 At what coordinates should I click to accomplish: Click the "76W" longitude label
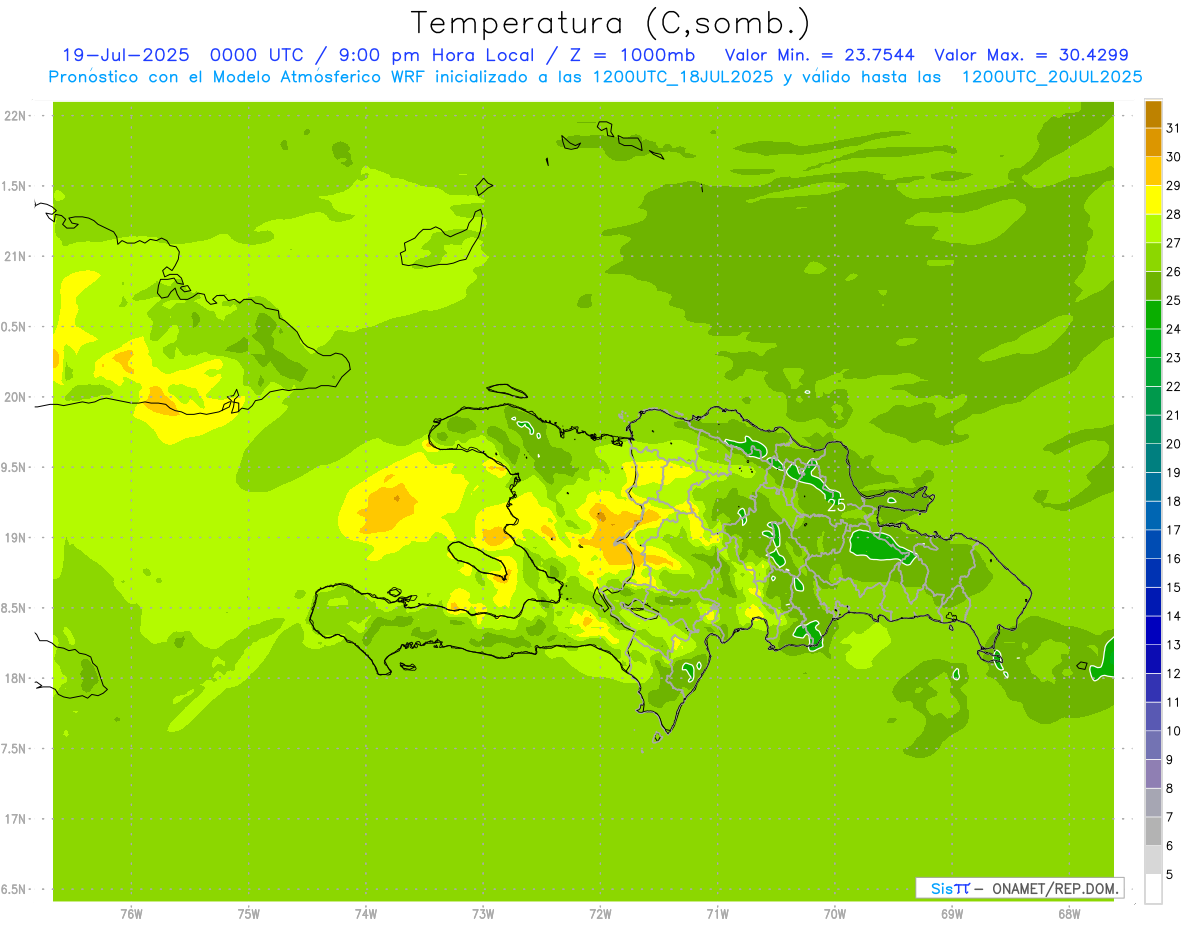131,914
